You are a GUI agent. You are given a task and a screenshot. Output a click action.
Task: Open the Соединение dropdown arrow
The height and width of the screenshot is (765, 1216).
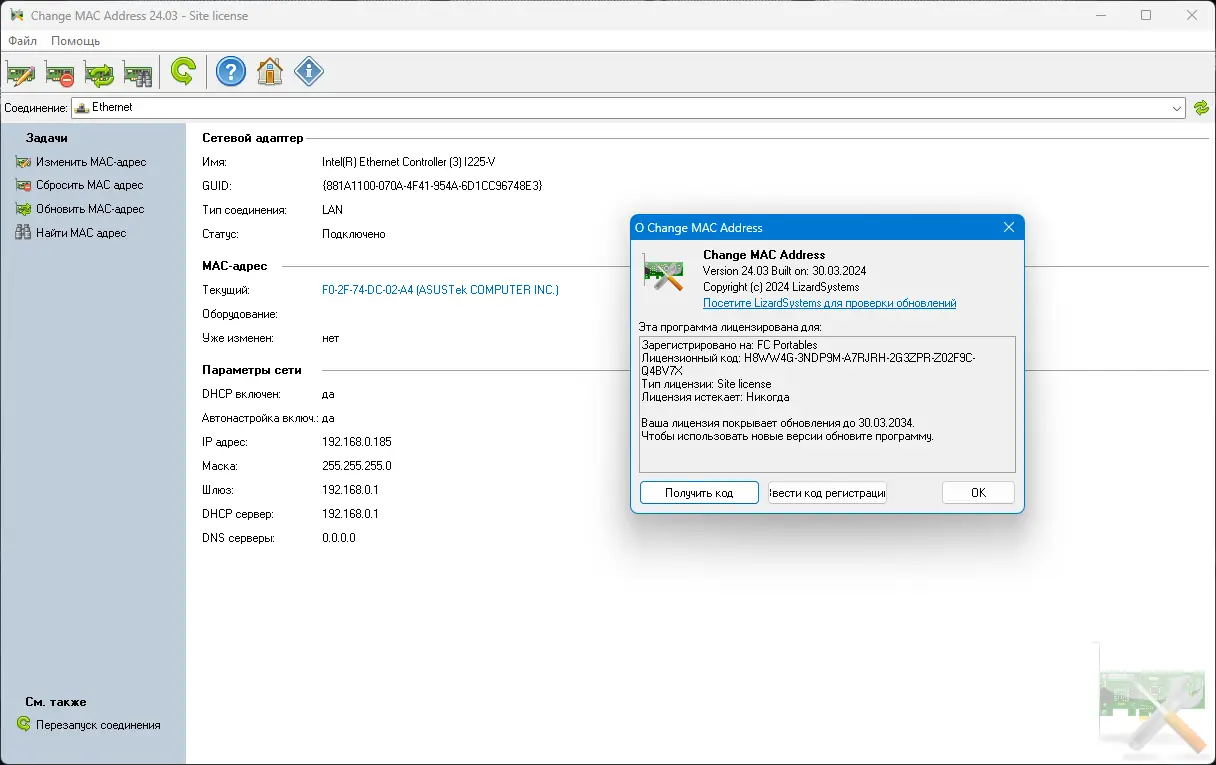click(x=1177, y=107)
